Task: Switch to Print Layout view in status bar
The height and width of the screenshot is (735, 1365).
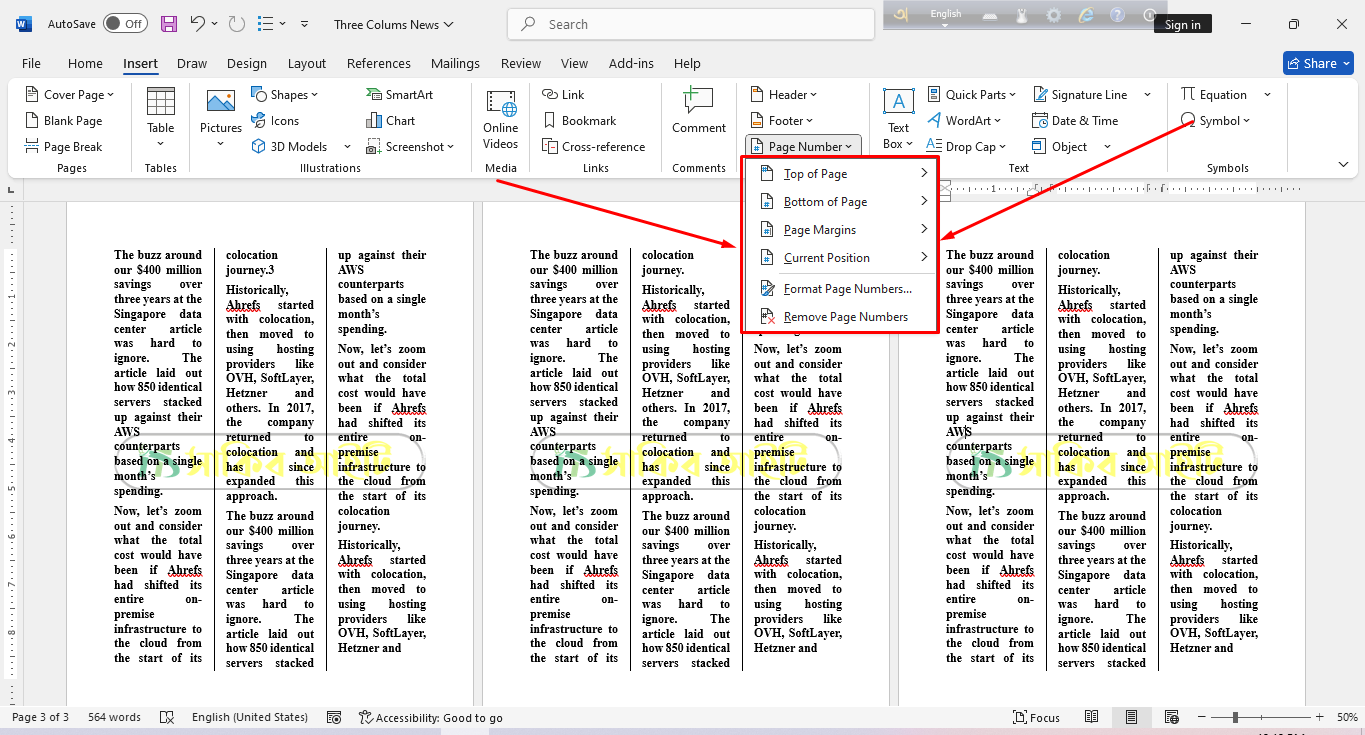Action: (1131, 717)
